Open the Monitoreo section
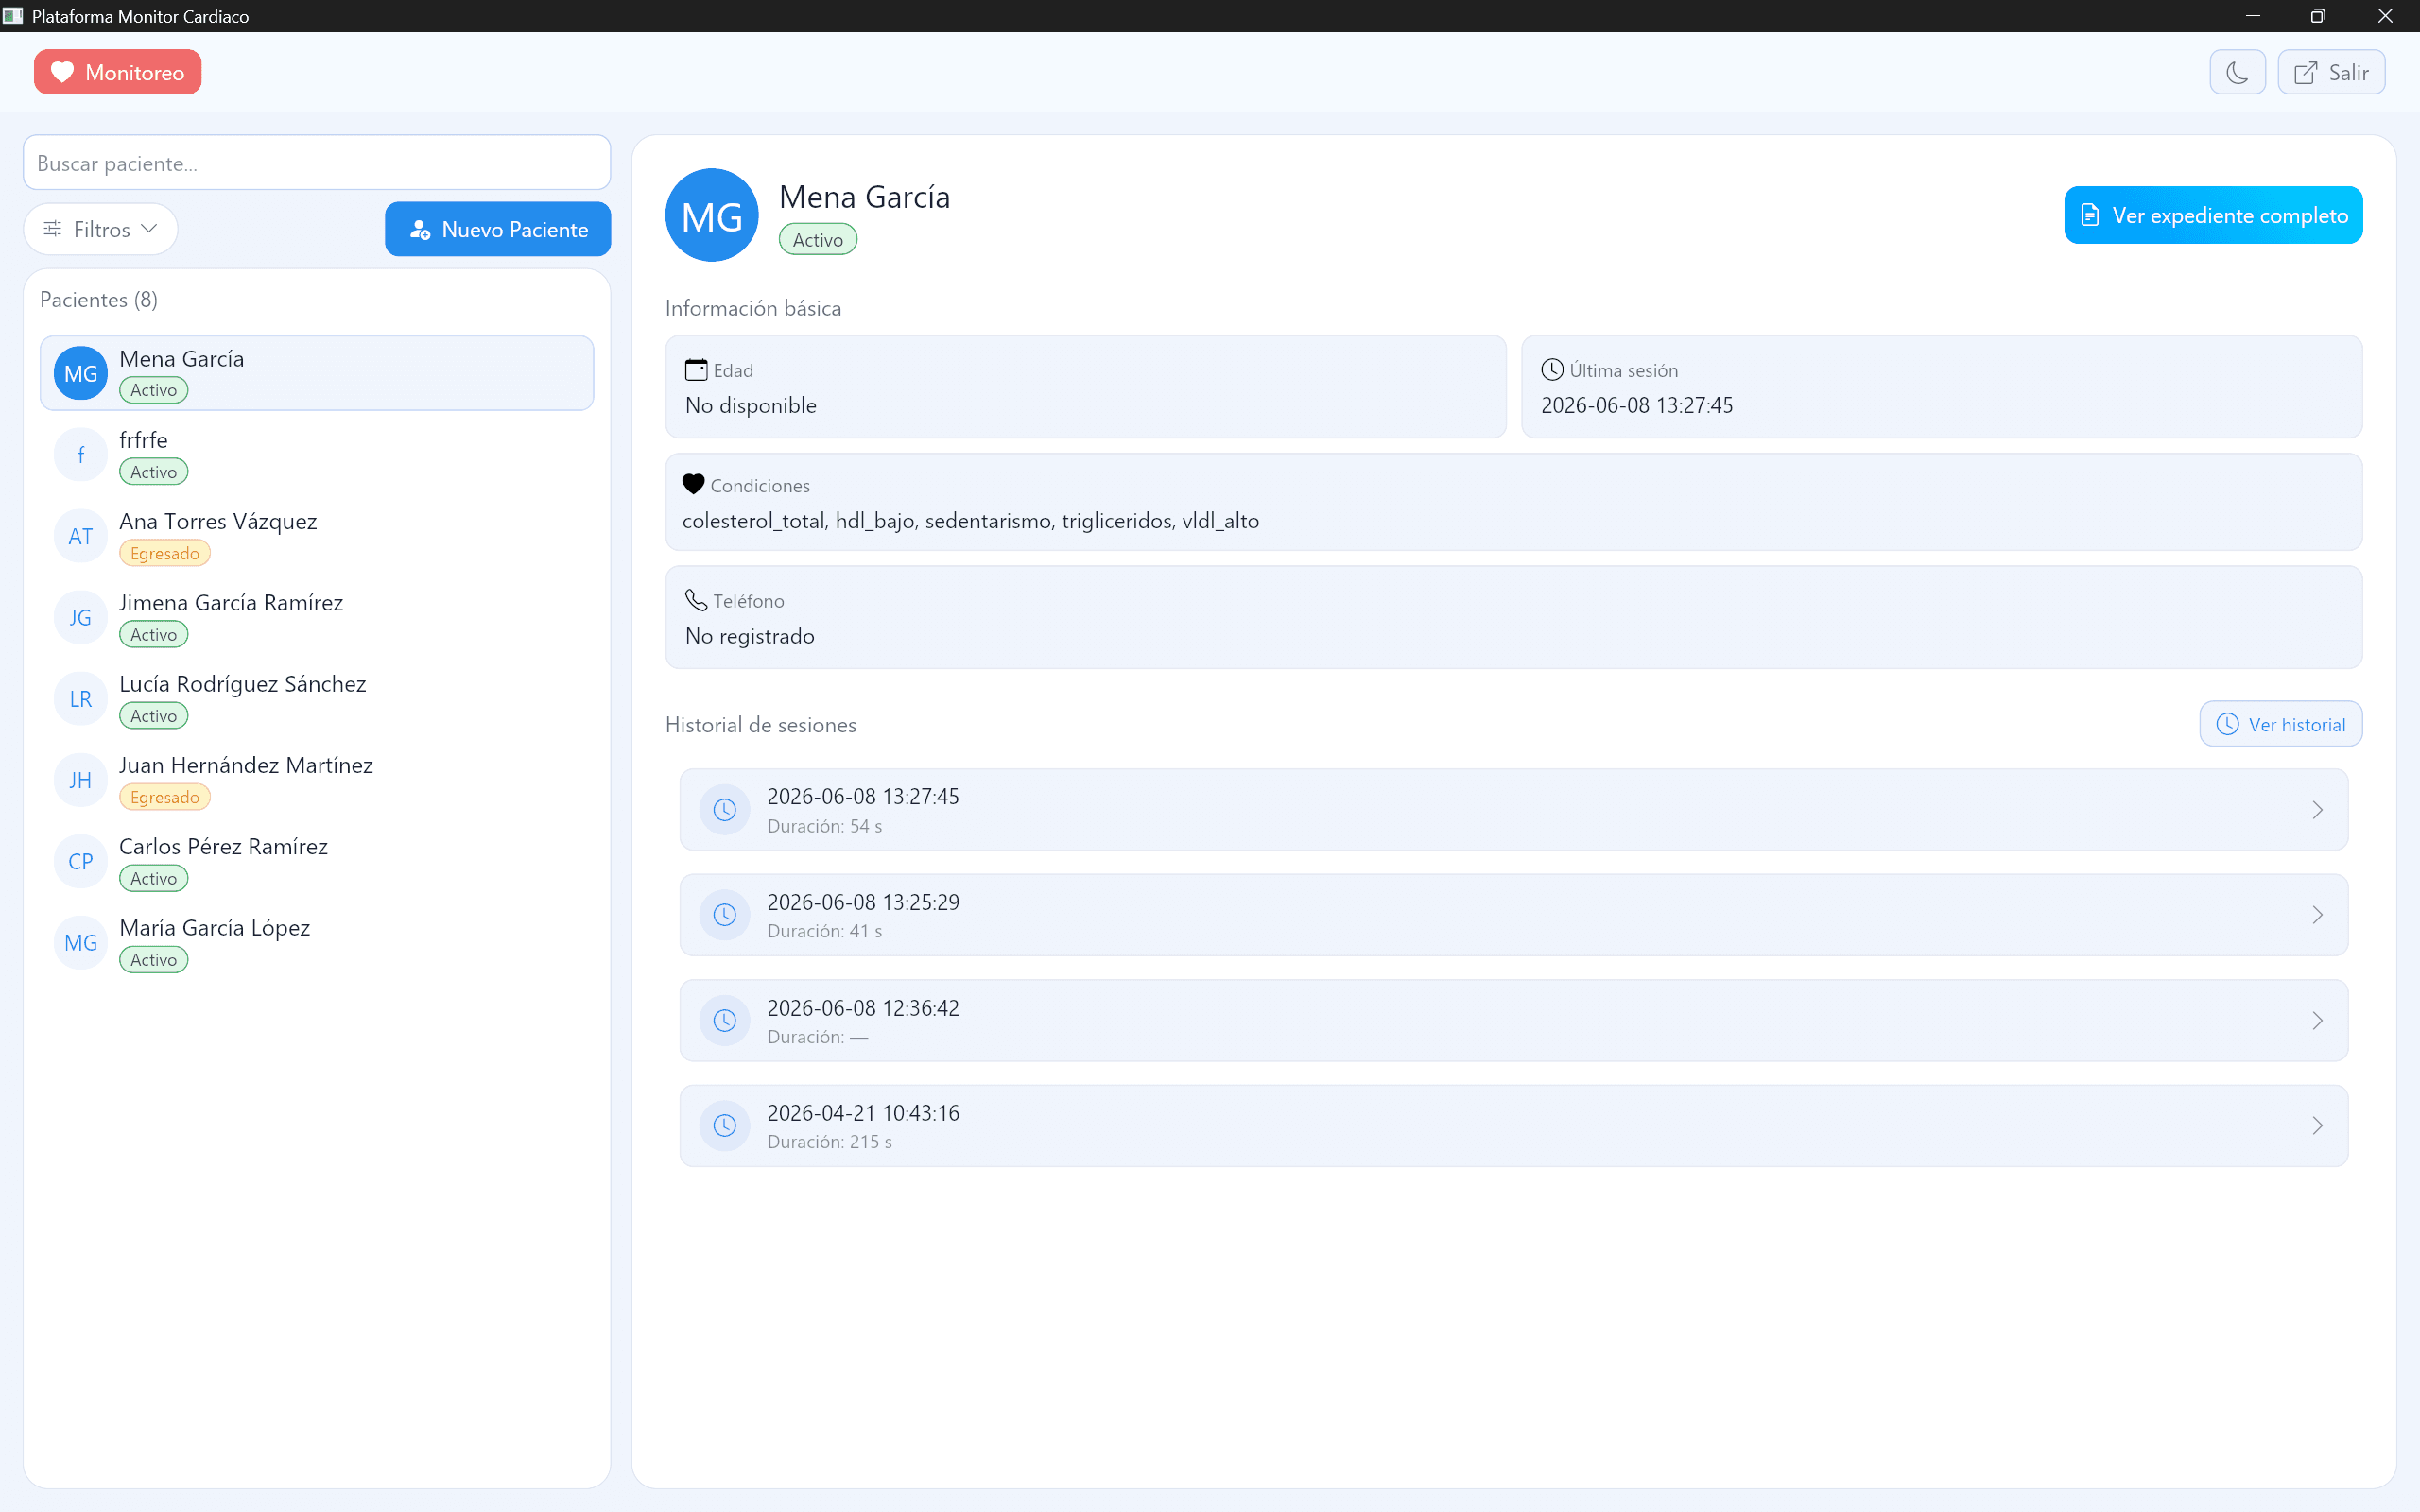 (x=118, y=72)
